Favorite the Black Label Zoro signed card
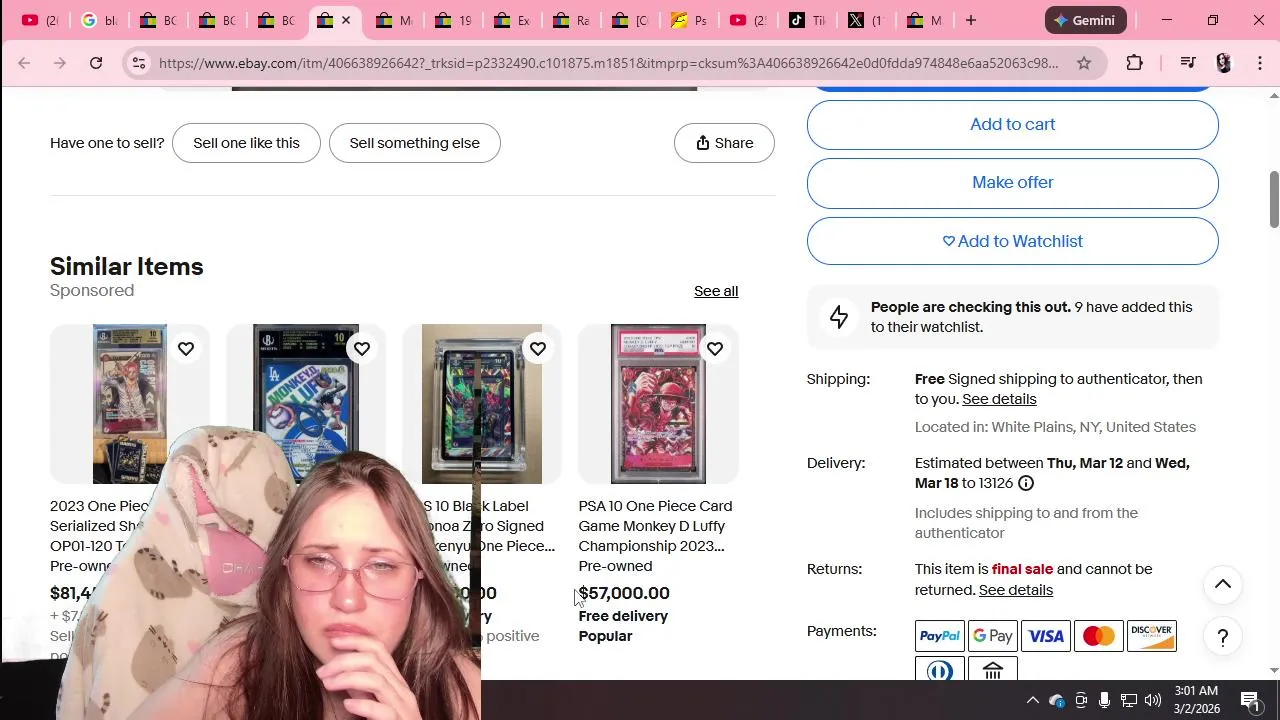This screenshot has width=1280, height=720. [x=538, y=349]
